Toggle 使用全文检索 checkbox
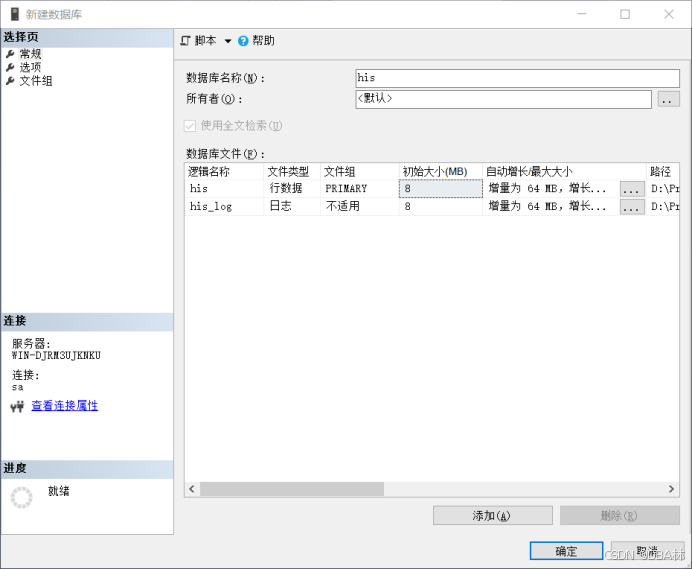Image resolution: width=693 pixels, height=569 pixels. (x=190, y=126)
